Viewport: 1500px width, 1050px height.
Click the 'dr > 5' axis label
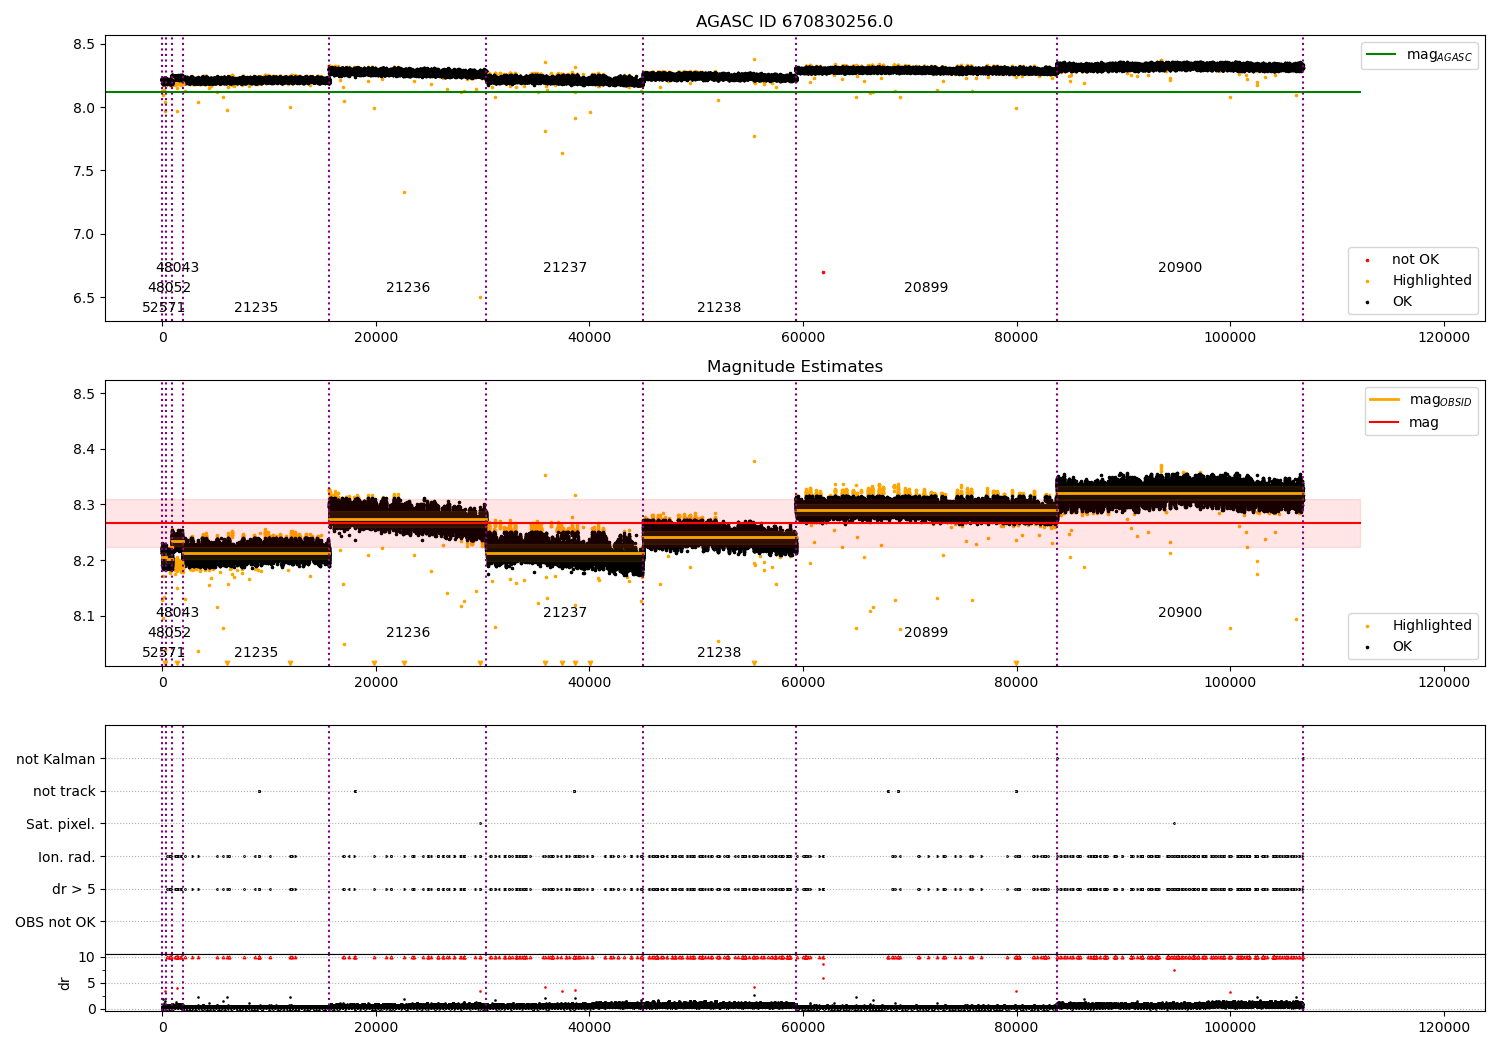(74, 890)
